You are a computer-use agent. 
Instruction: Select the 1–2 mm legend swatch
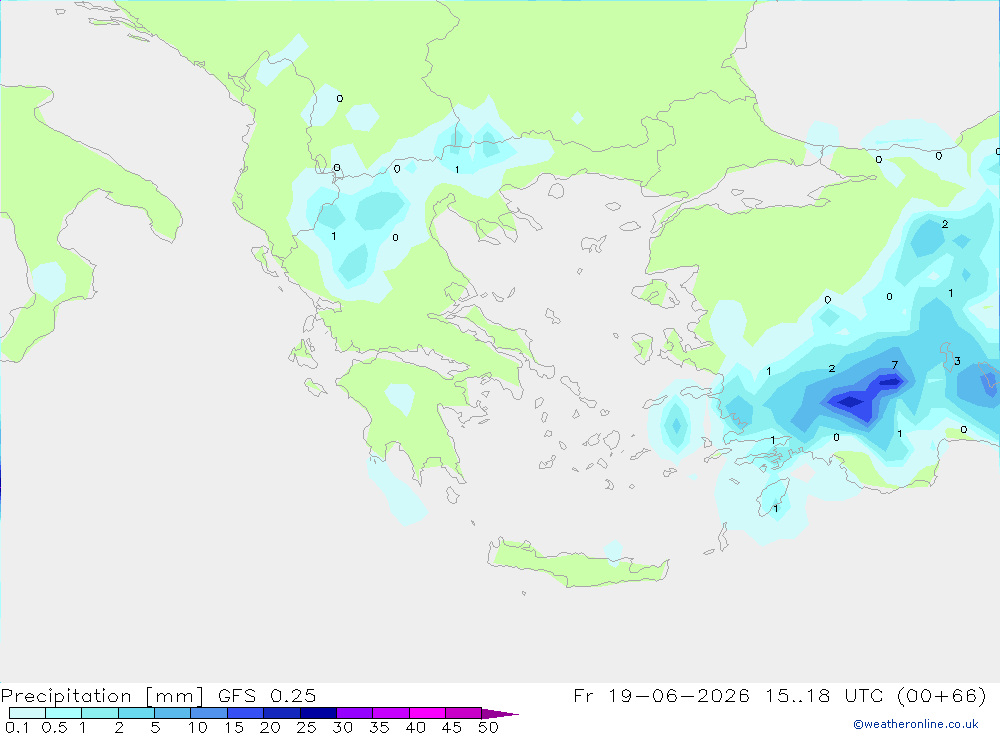tap(99, 713)
